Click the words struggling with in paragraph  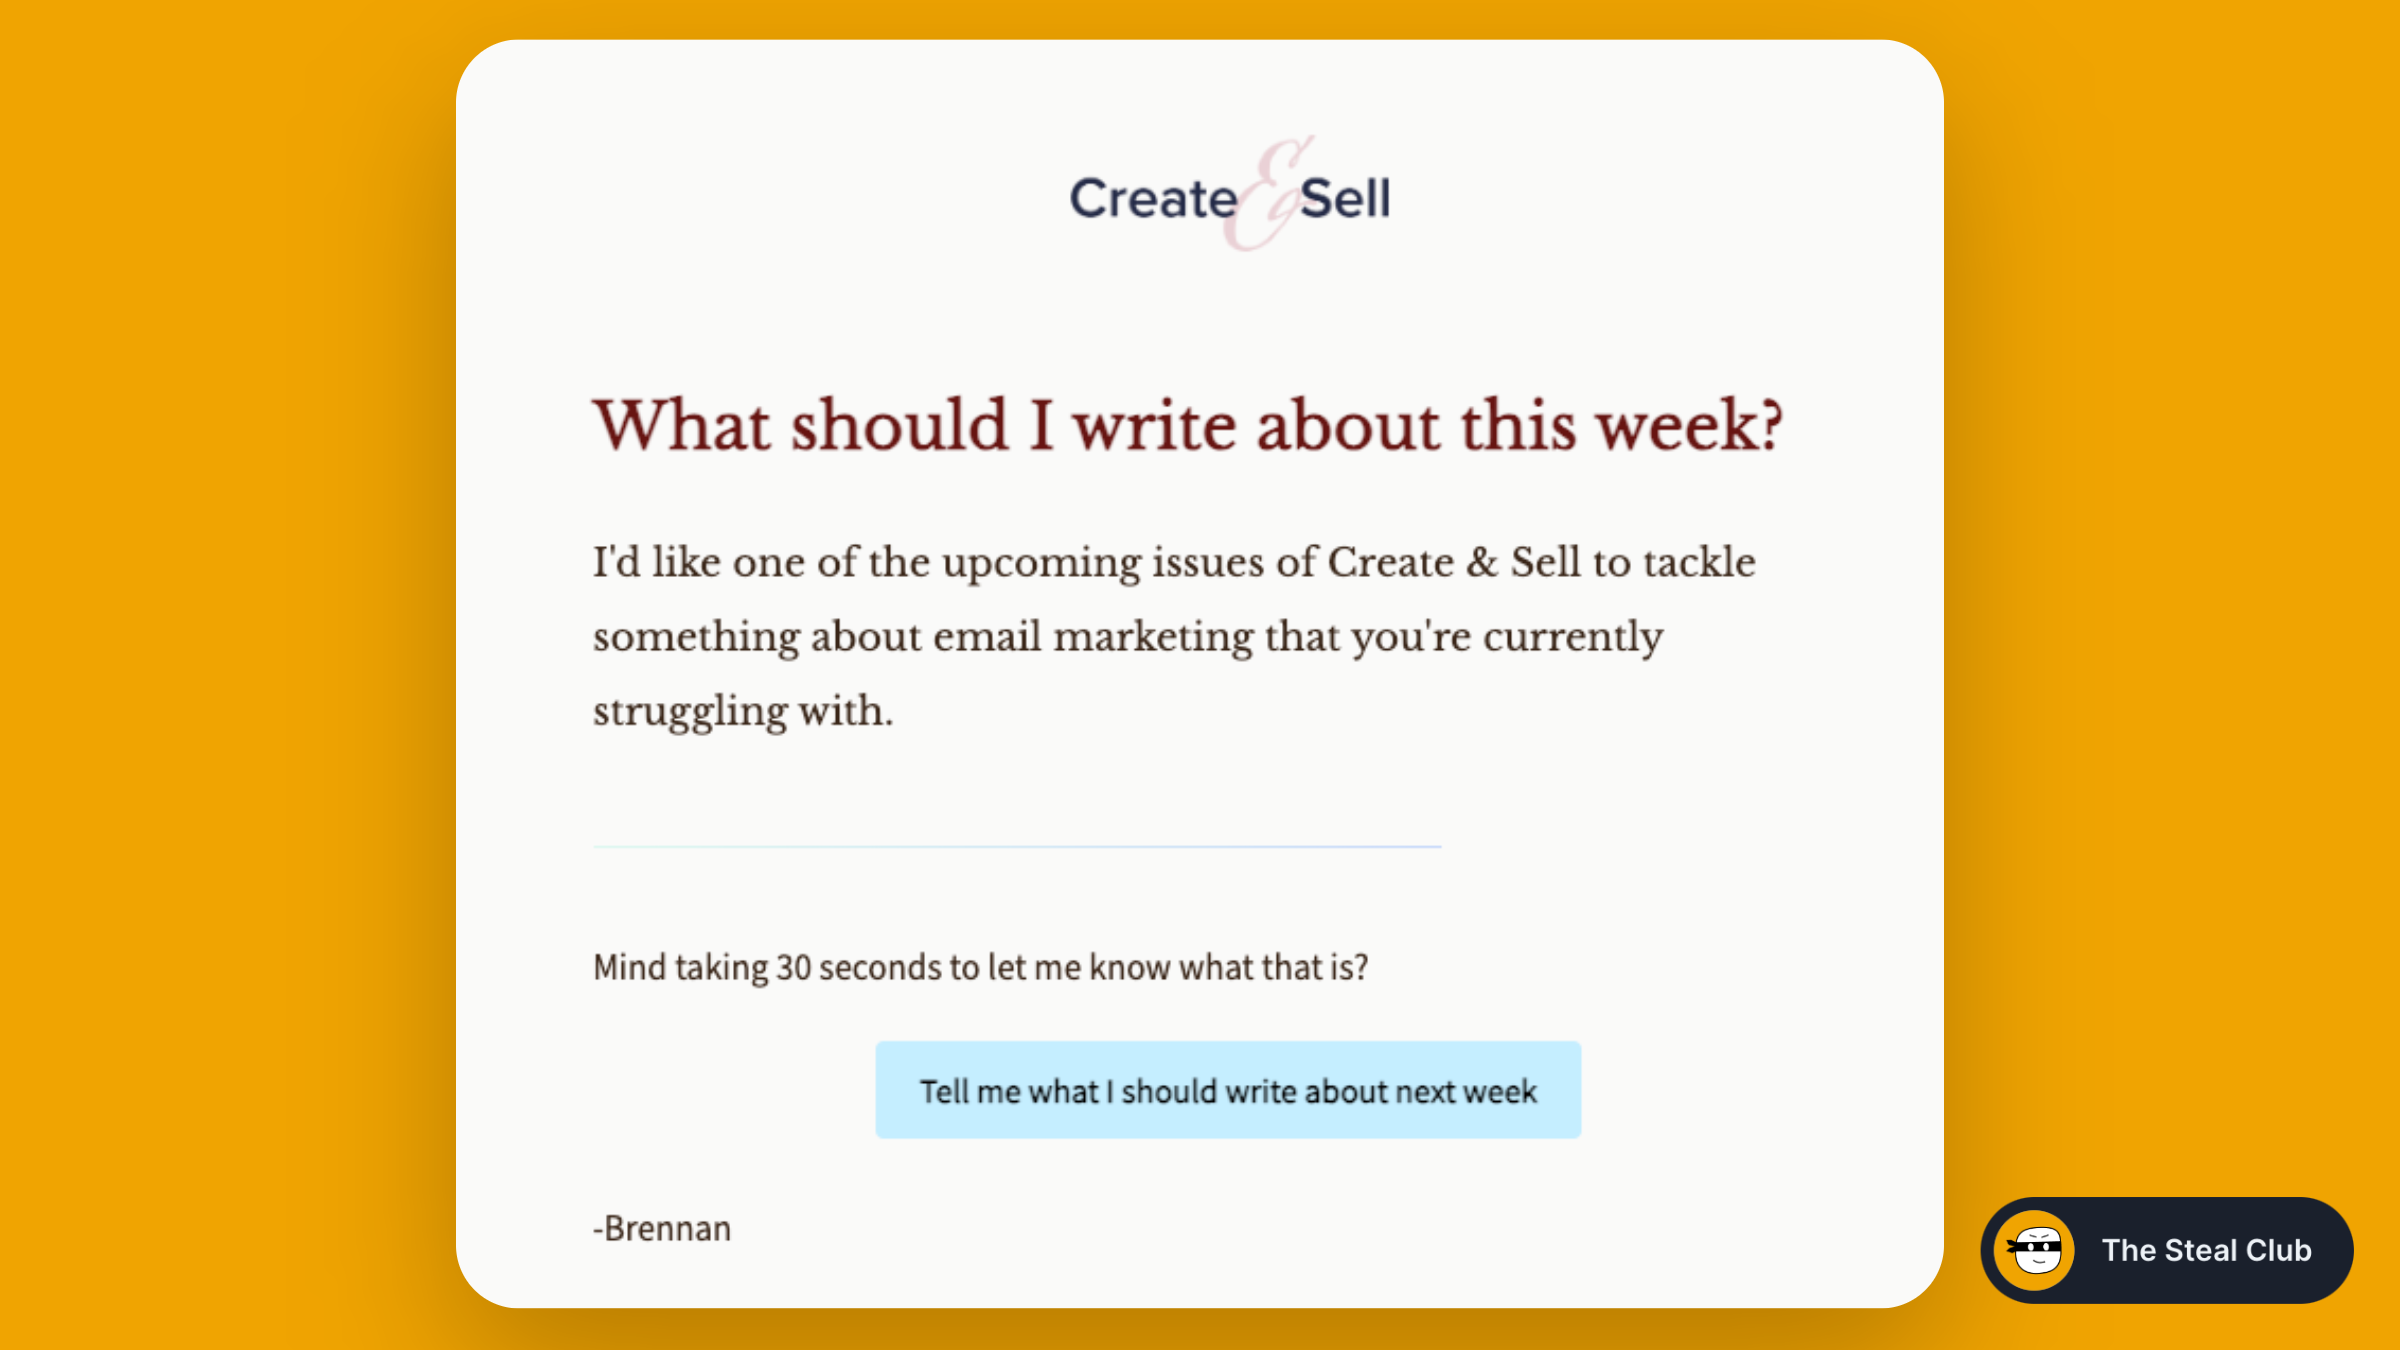pyautogui.click(x=742, y=712)
